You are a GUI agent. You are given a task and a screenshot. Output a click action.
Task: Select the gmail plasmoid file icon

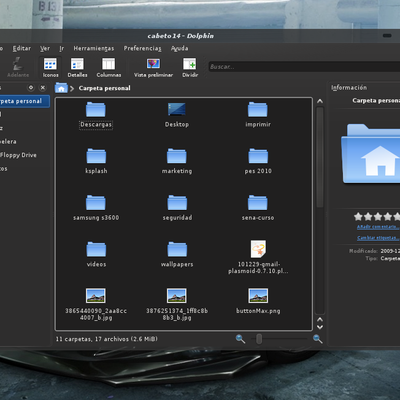(x=258, y=249)
